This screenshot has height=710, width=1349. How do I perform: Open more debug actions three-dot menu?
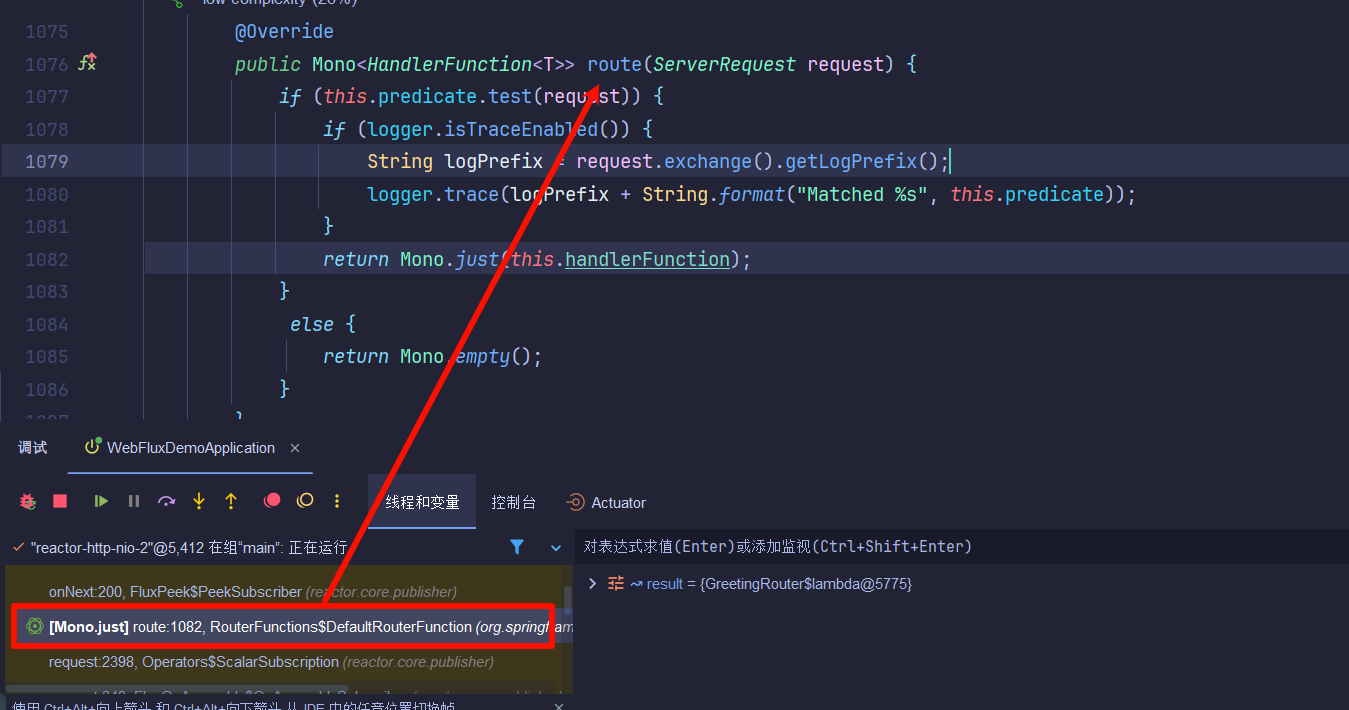pos(338,501)
